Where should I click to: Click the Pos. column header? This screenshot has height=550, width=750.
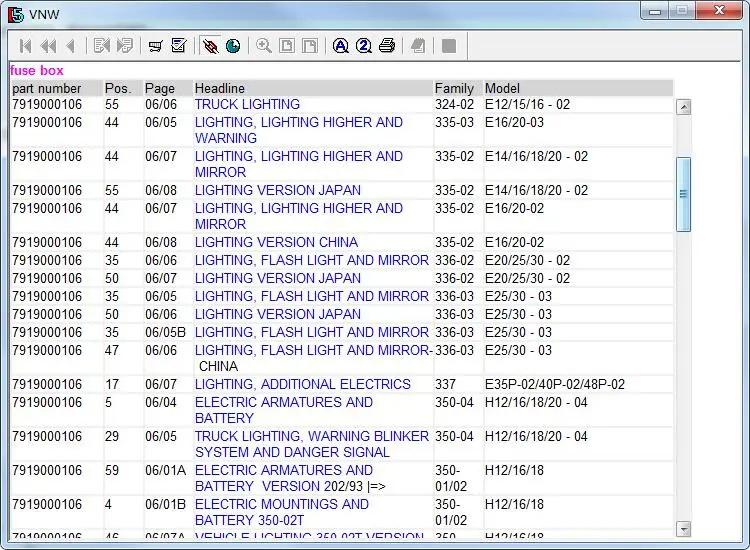pos(123,88)
